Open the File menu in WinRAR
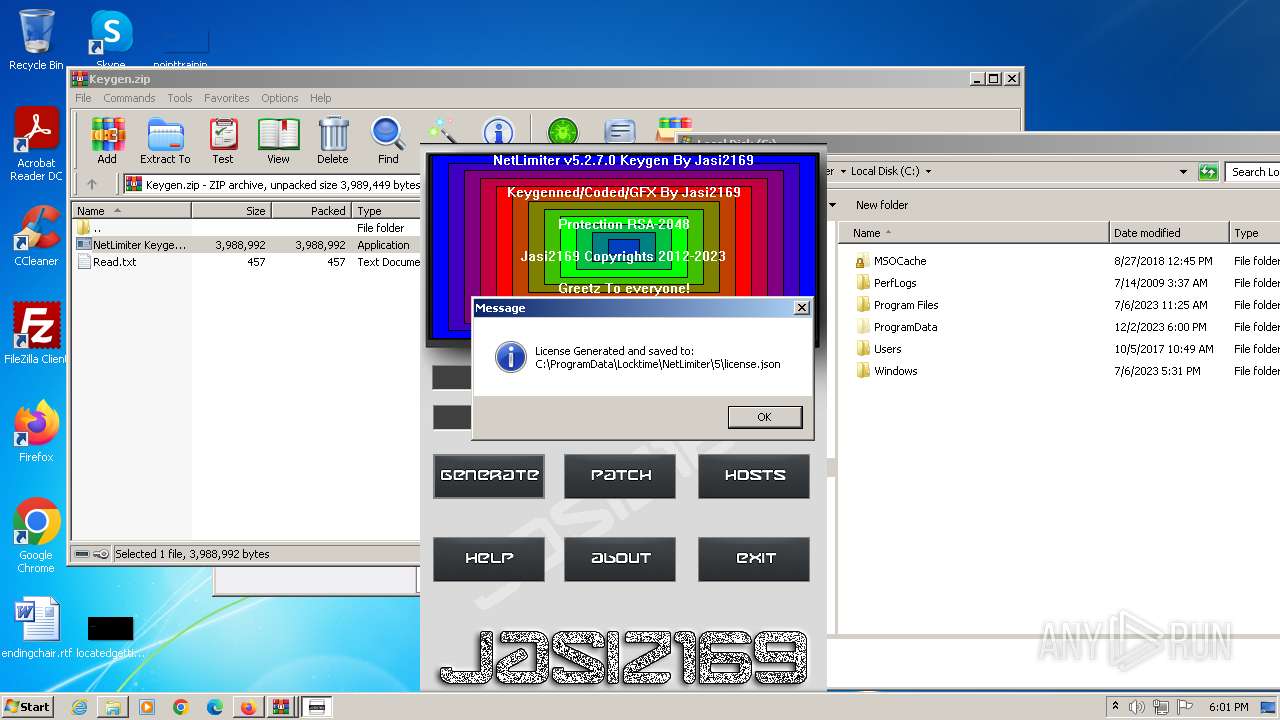This screenshot has height=720, width=1280. click(83, 98)
